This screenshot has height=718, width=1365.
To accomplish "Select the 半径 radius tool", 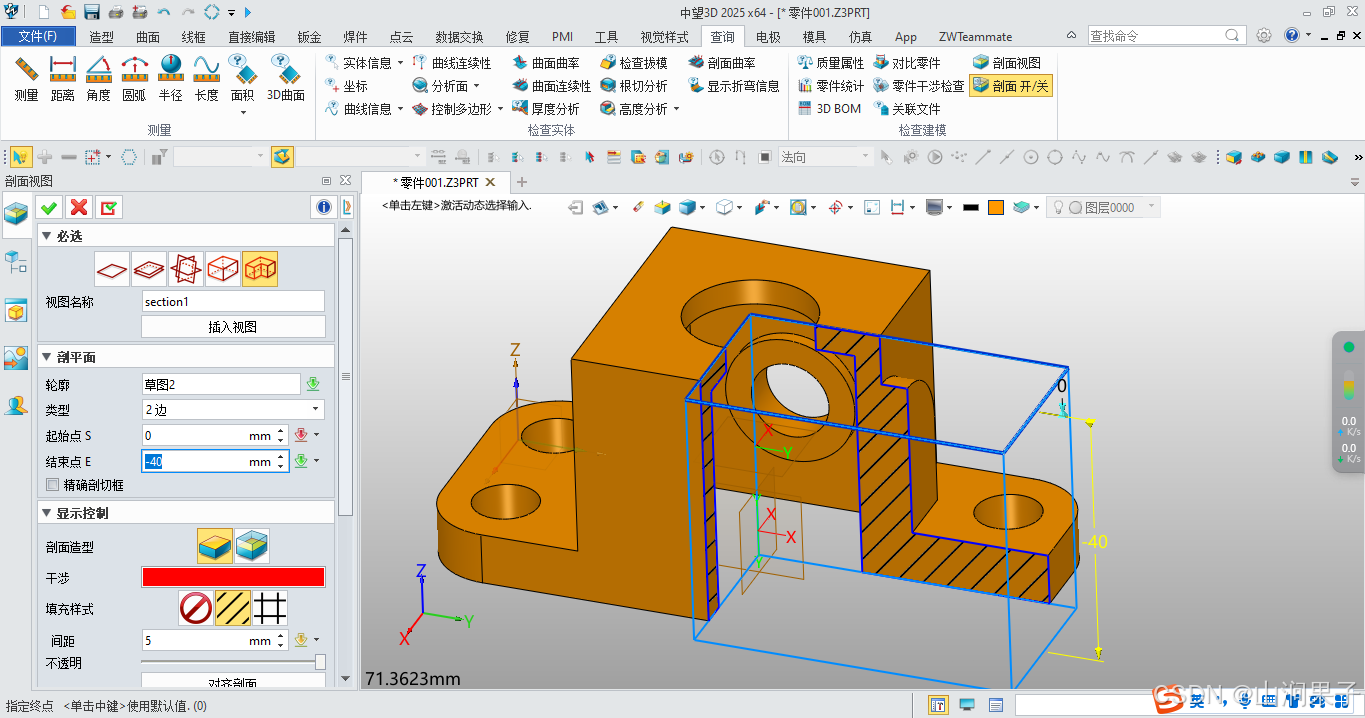I will coord(170,78).
